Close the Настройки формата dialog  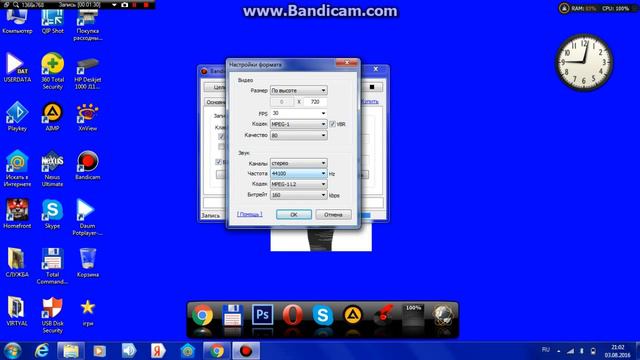(347, 62)
